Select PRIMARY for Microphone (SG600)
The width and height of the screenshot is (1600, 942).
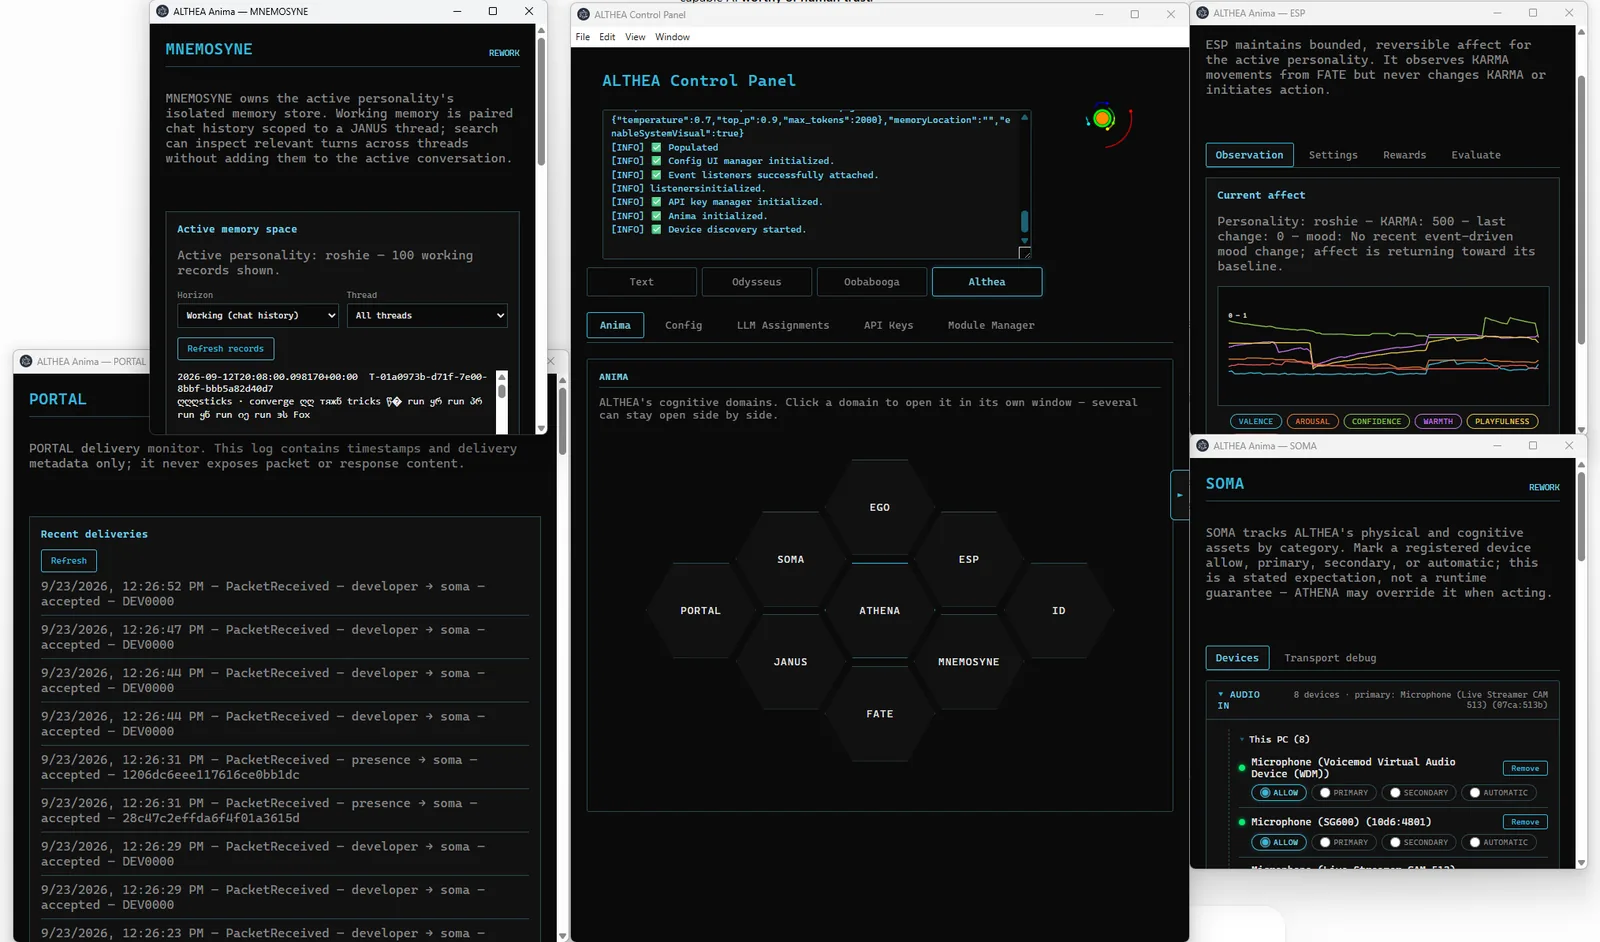point(1343,842)
